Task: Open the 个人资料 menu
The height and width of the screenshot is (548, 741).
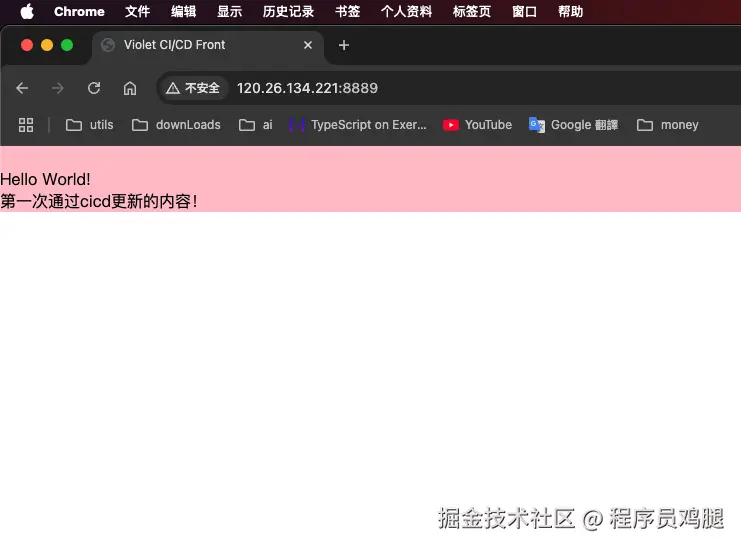Action: (406, 11)
